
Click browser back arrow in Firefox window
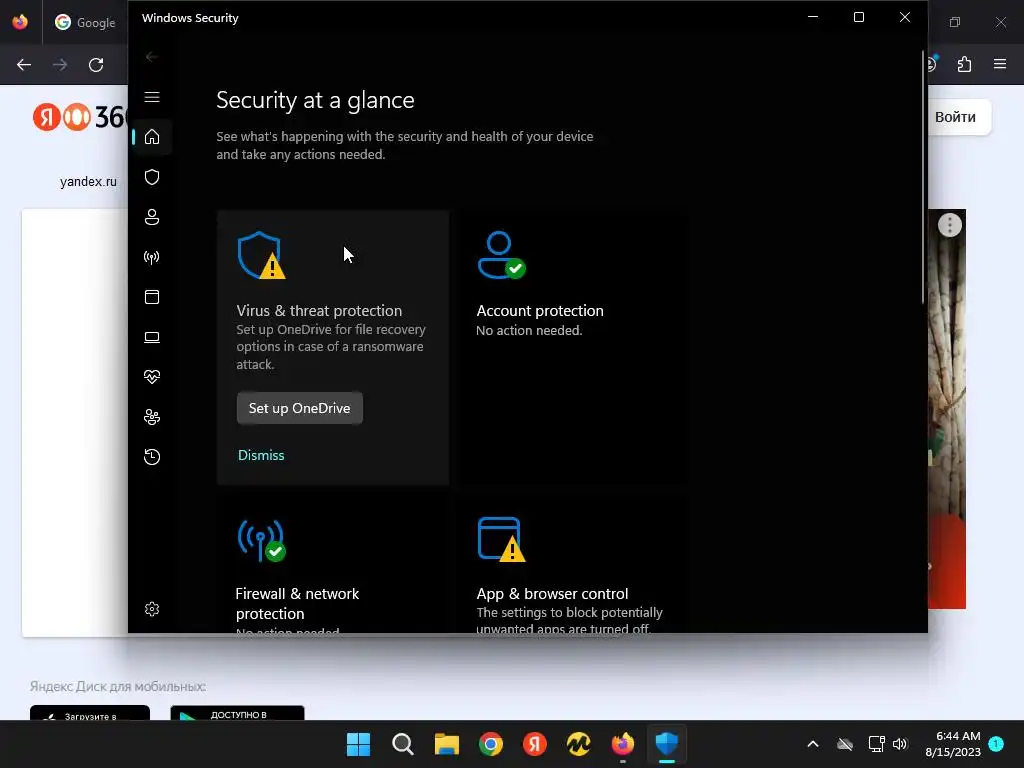click(x=24, y=65)
